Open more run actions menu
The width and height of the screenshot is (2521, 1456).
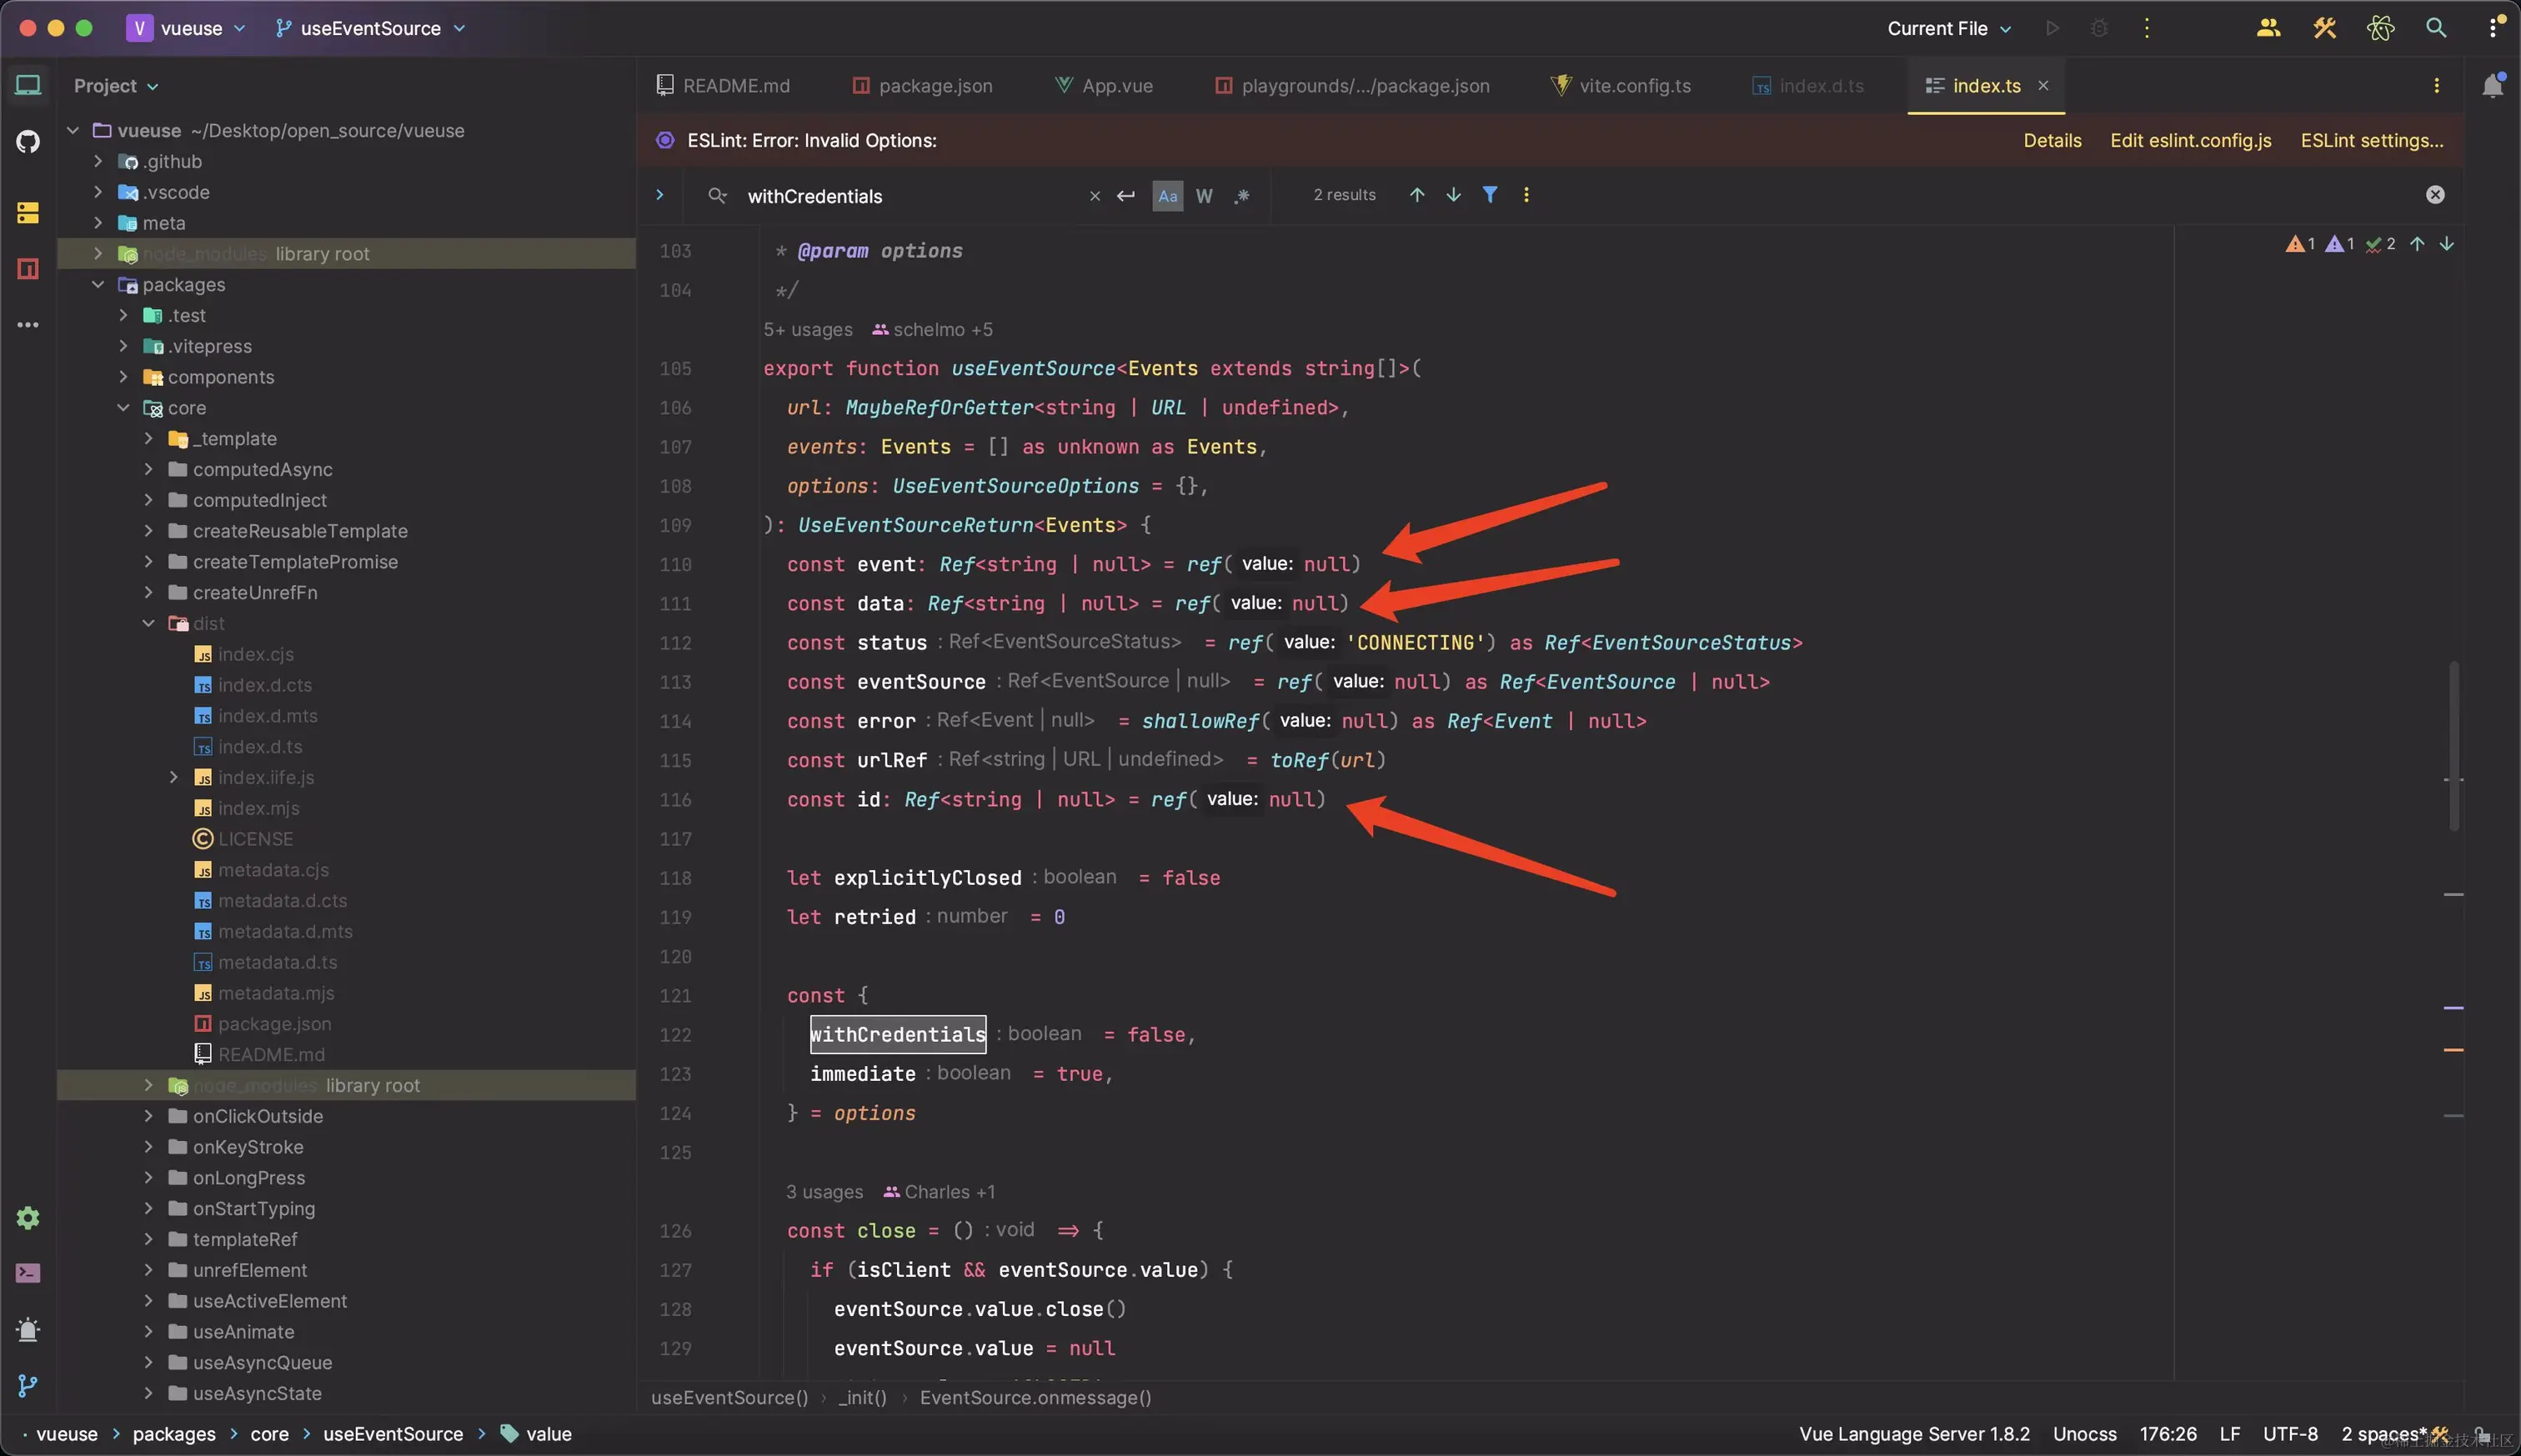point(2146,28)
